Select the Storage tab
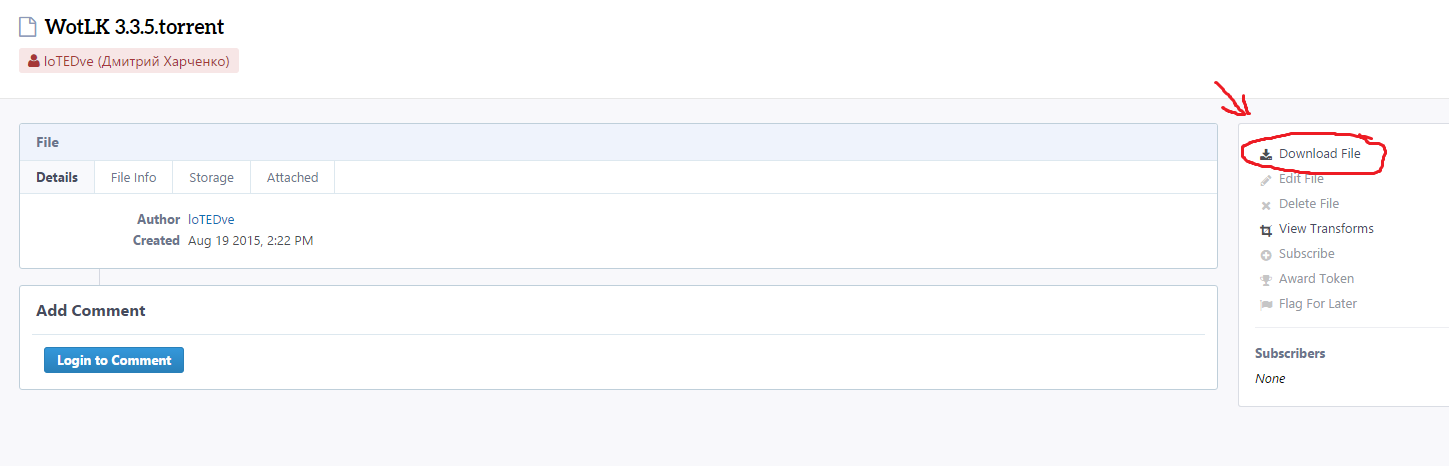The width and height of the screenshot is (1449, 466). [x=211, y=177]
